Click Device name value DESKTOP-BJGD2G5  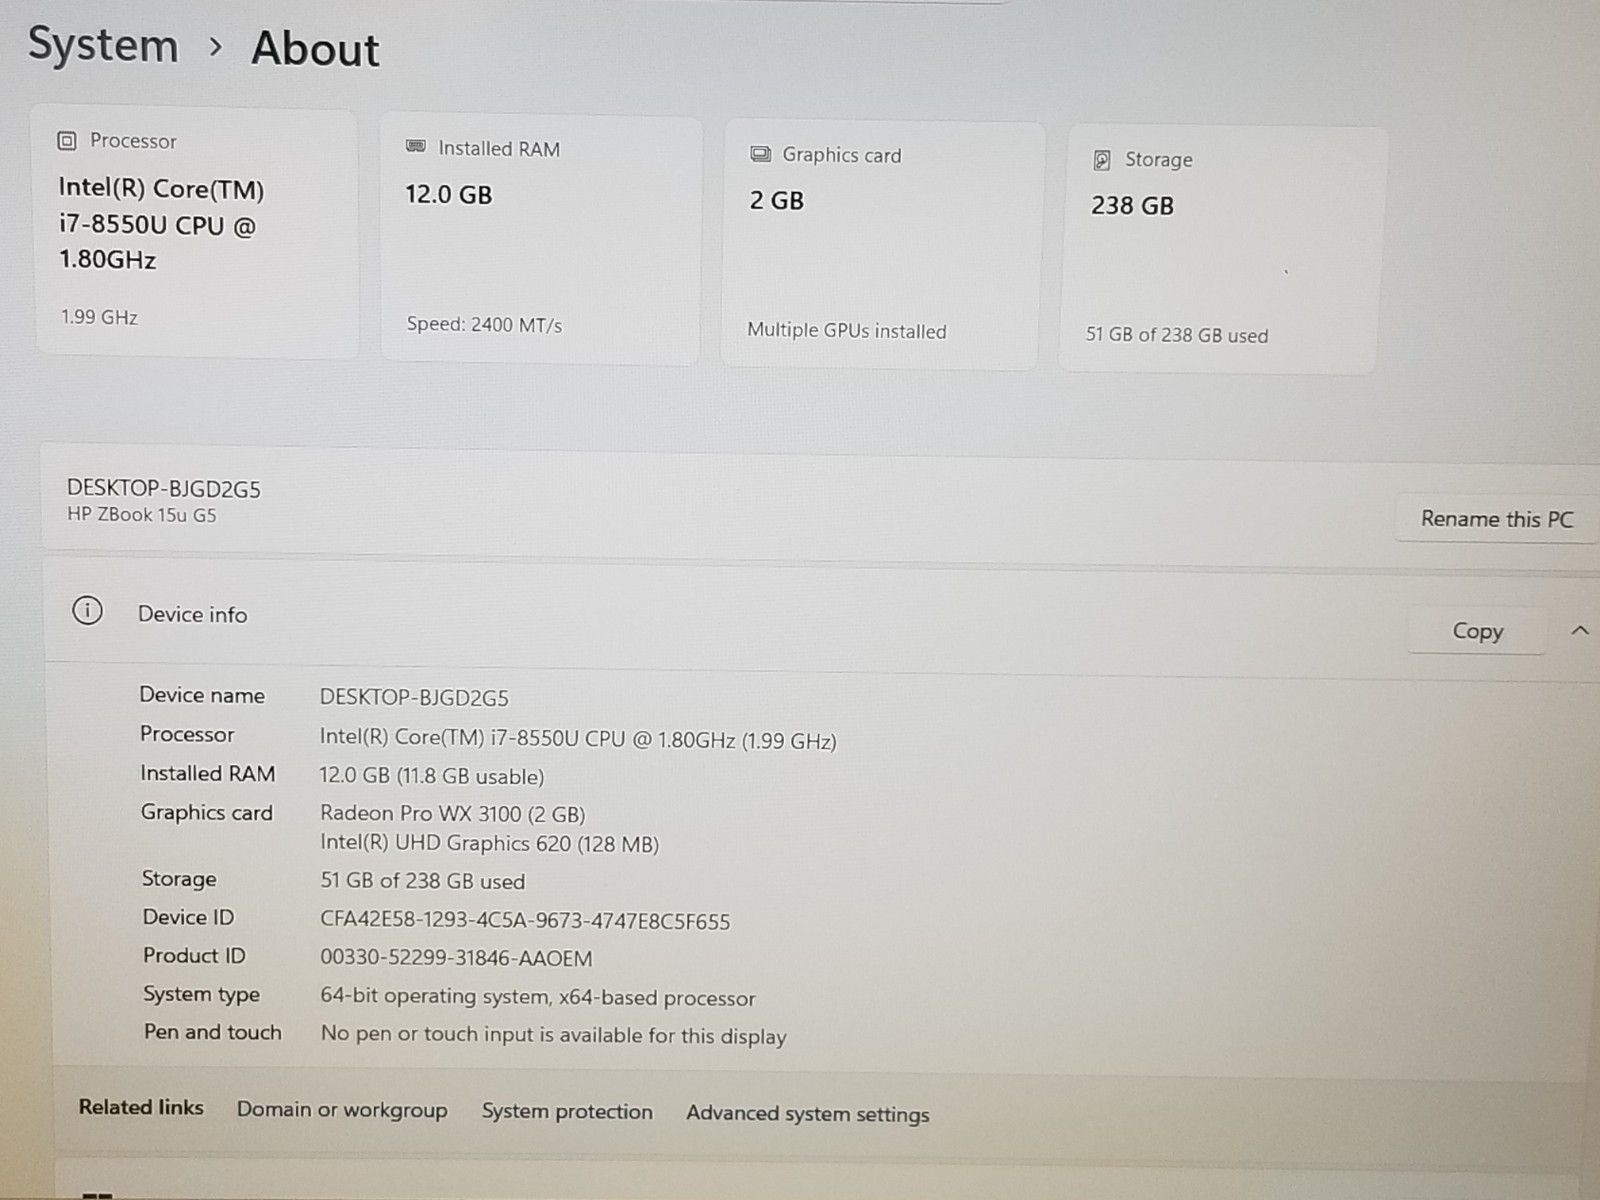click(414, 698)
